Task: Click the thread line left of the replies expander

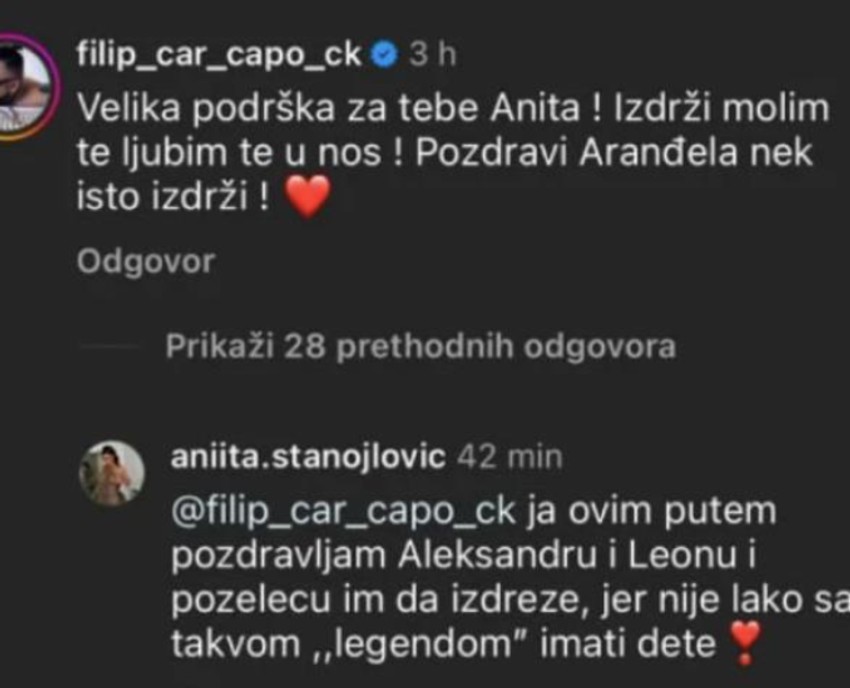Action: 110,345
